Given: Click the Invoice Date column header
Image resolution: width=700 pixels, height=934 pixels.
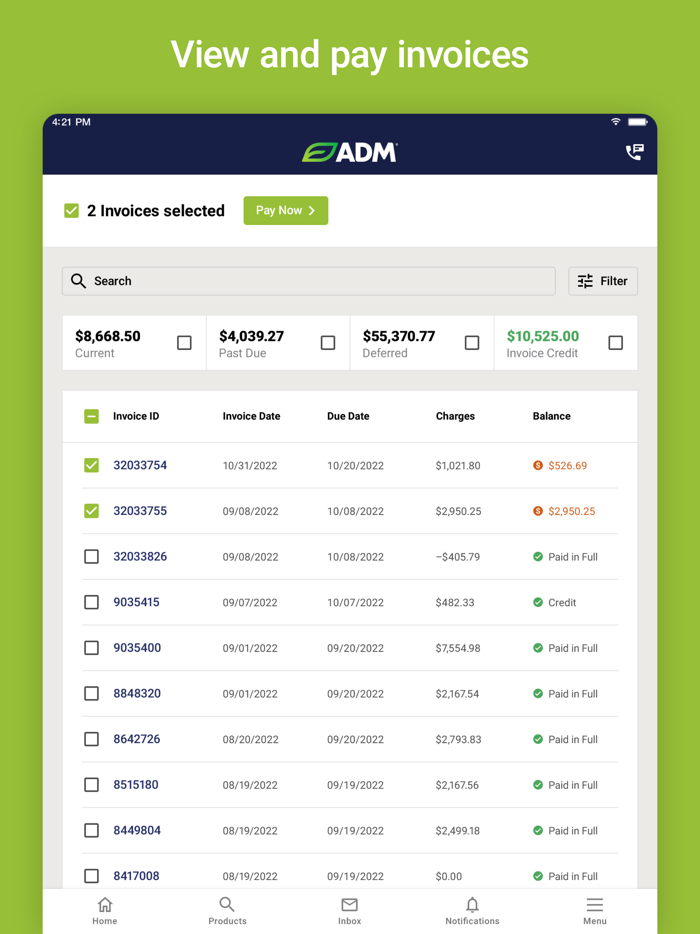Looking at the screenshot, I should [251, 416].
